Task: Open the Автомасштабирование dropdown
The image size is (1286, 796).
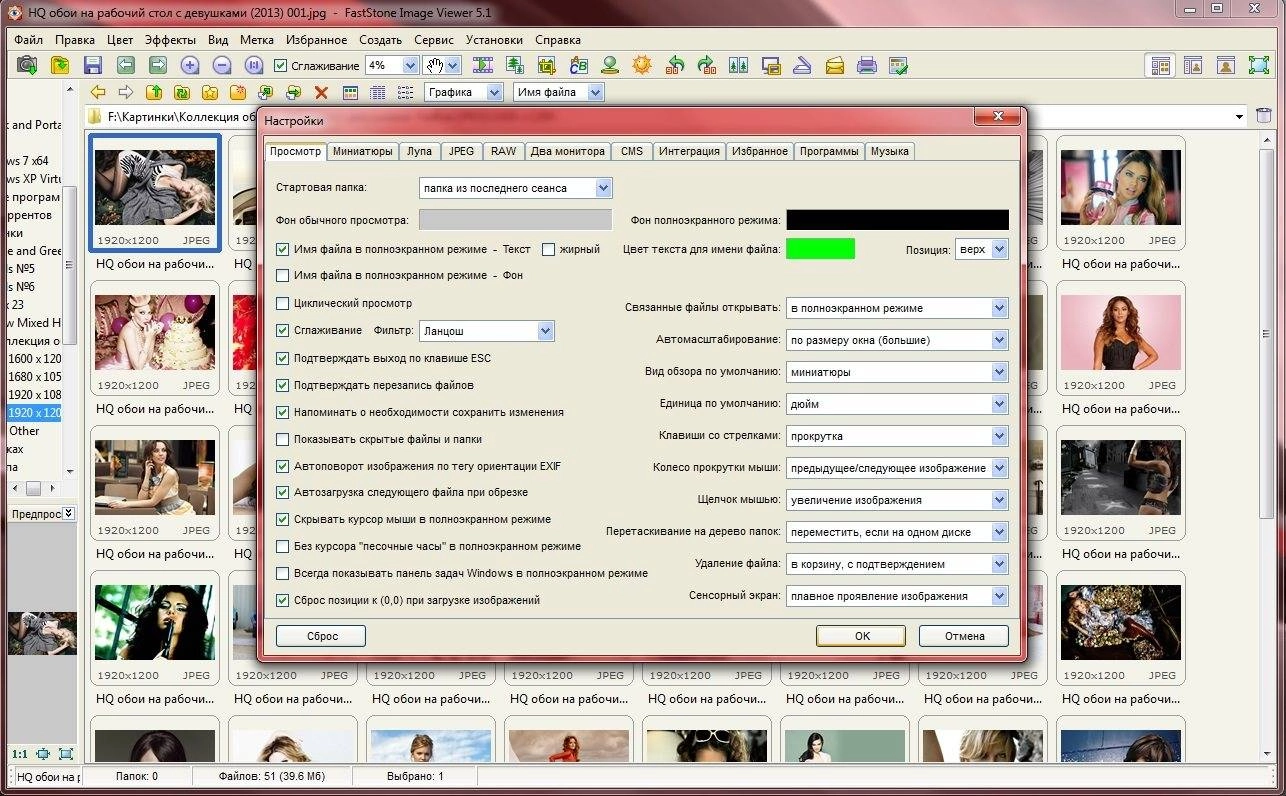Action: tap(897, 340)
